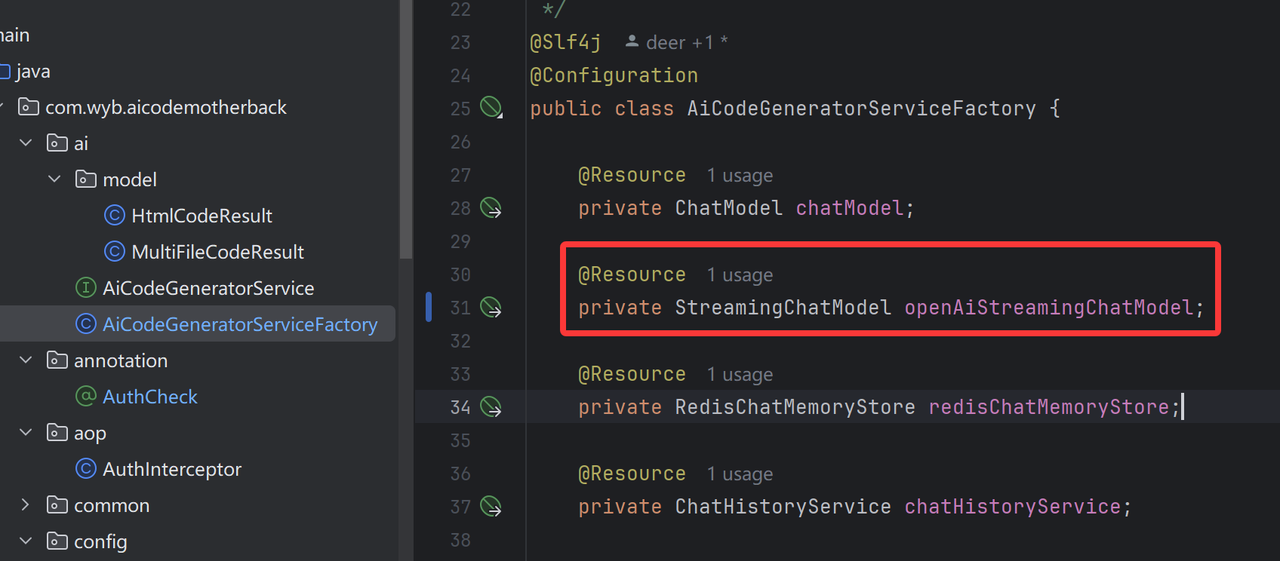Click the redisChatMemoryStore field name
Viewport: 1280px width, 561px height.
1049,407
